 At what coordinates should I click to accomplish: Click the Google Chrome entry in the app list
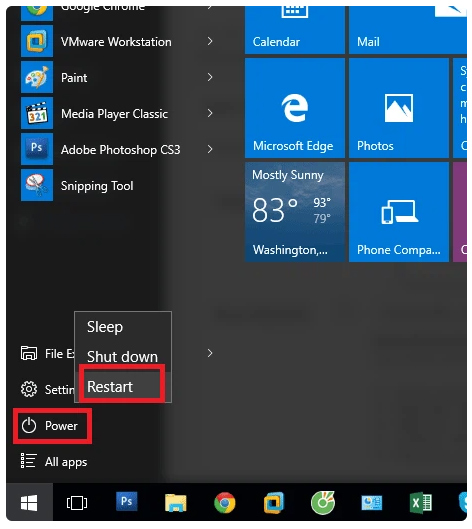coord(116,13)
